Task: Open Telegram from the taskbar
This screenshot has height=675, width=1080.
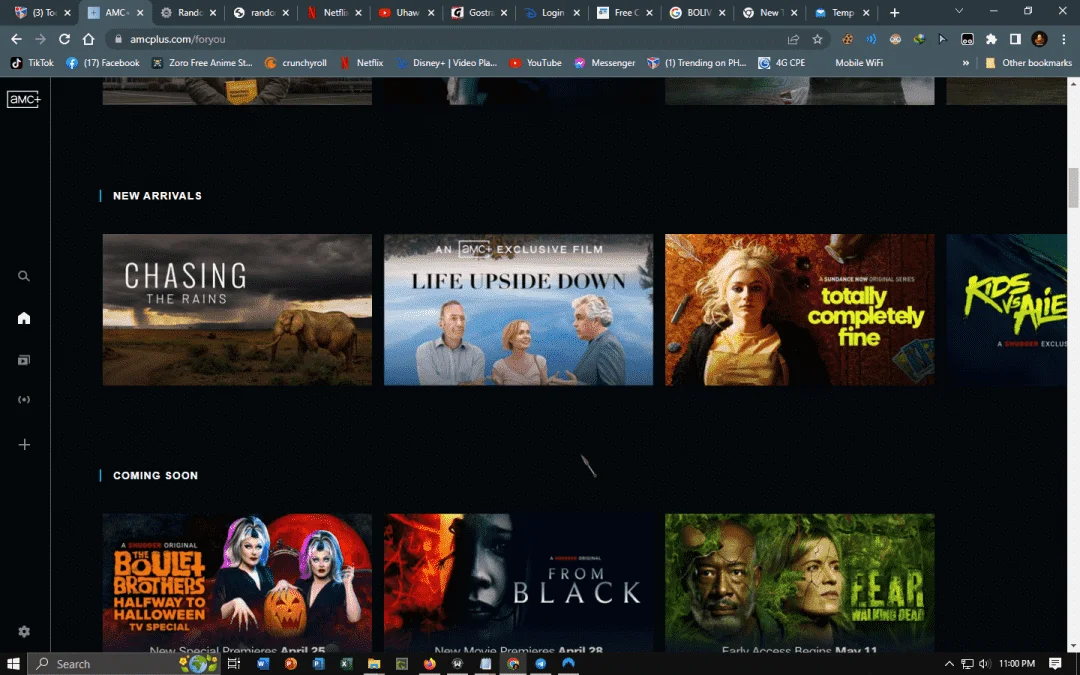Action: [x=541, y=663]
